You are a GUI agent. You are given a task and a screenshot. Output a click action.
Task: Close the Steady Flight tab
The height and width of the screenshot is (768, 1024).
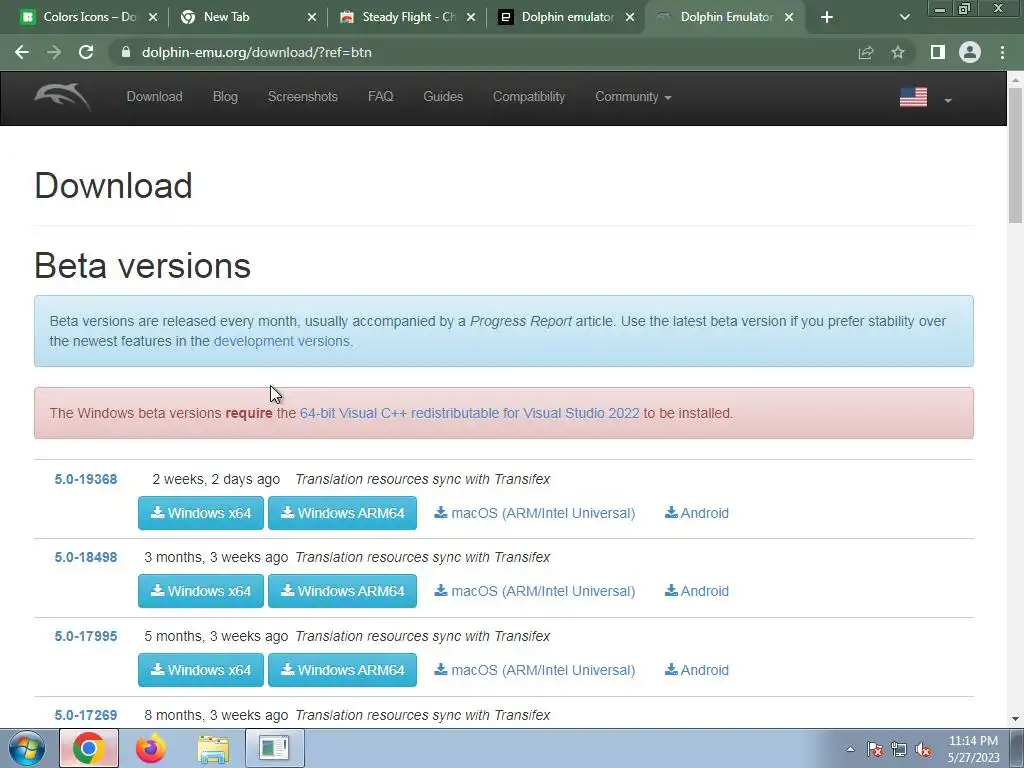[471, 17]
